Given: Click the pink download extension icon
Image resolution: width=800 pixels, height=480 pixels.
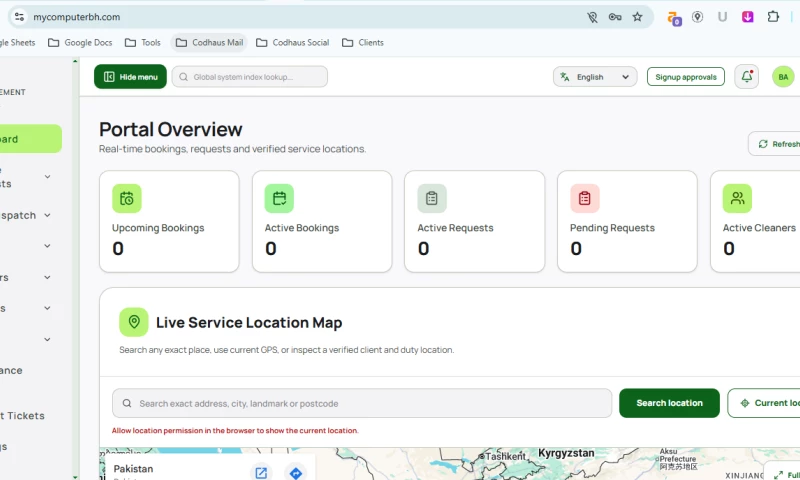Looking at the screenshot, I should click(x=747, y=17).
